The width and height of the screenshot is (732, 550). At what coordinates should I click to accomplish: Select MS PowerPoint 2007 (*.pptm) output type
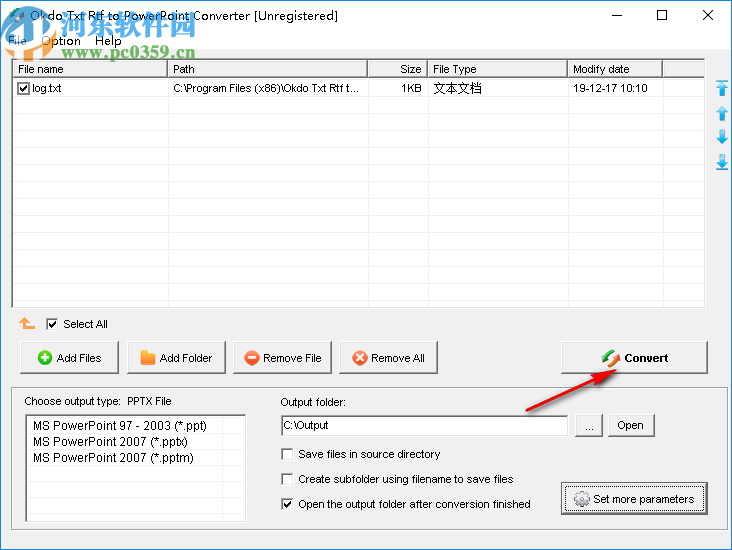pos(113,458)
